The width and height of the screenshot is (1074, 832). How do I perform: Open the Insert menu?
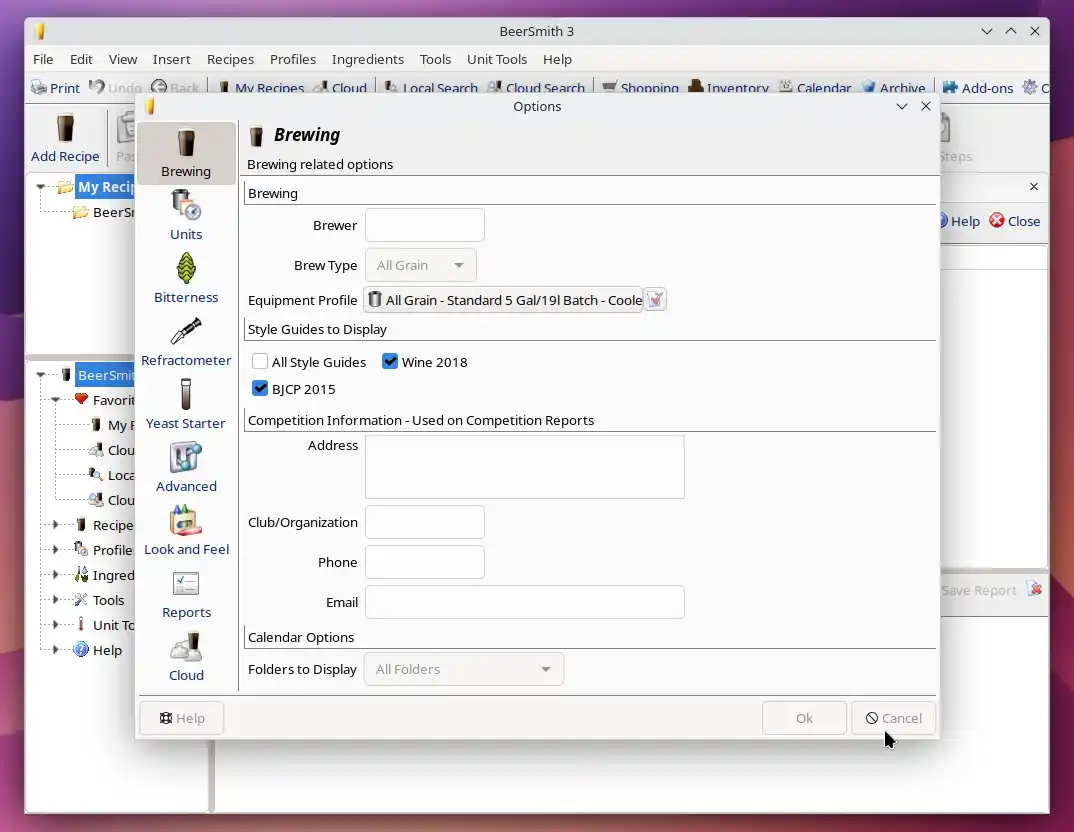tap(171, 60)
